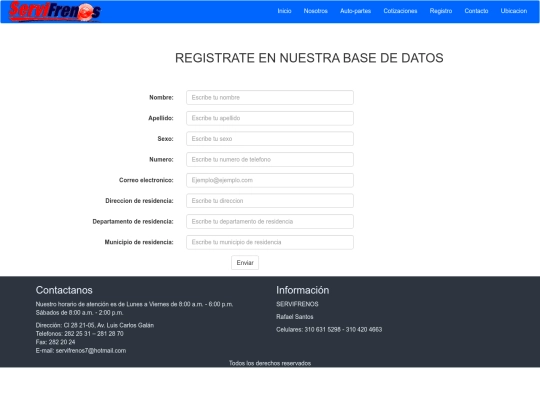This screenshot has height=405, width=540.
Task: Click the Dirección Cl 28 21-05 line
Action: click(x=95, y=325)
